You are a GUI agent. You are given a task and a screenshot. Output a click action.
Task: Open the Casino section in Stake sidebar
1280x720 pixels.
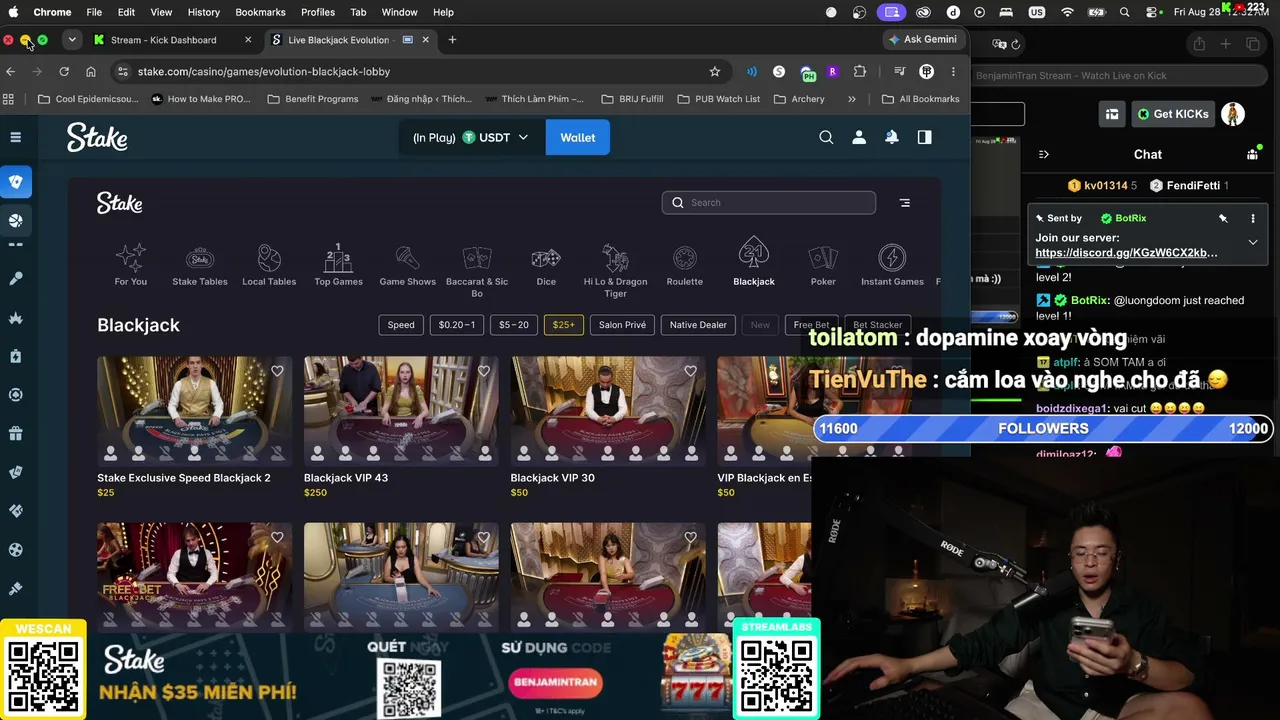16,182
